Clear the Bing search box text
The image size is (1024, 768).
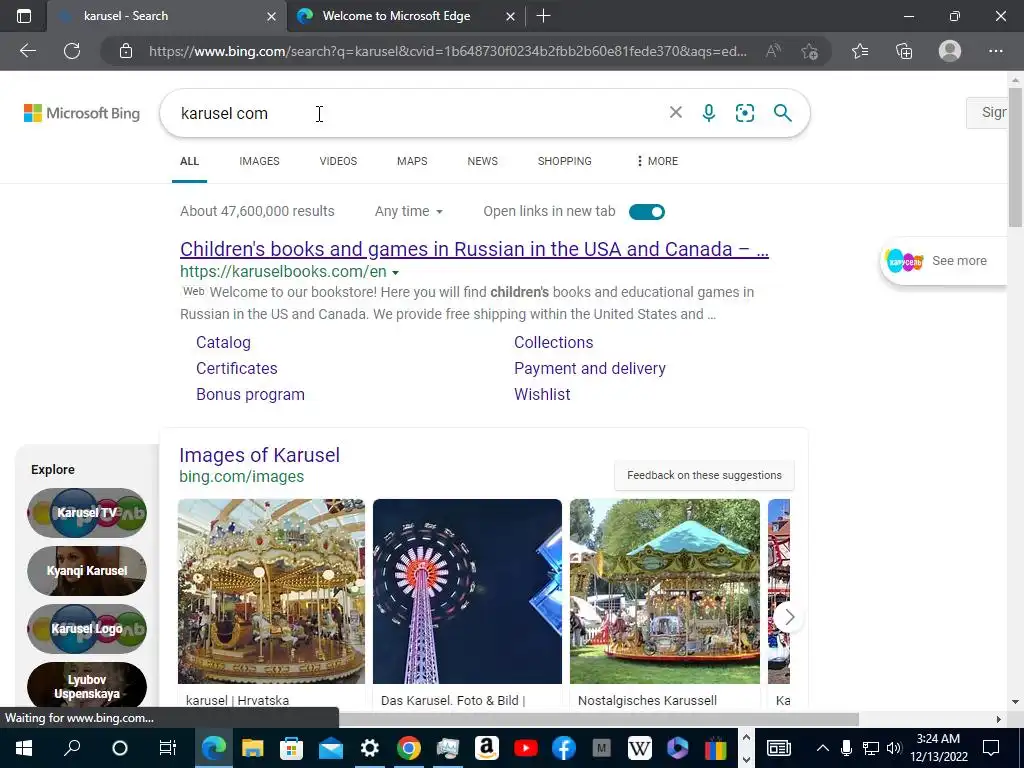pyautogui.click(x=676, y=112)
